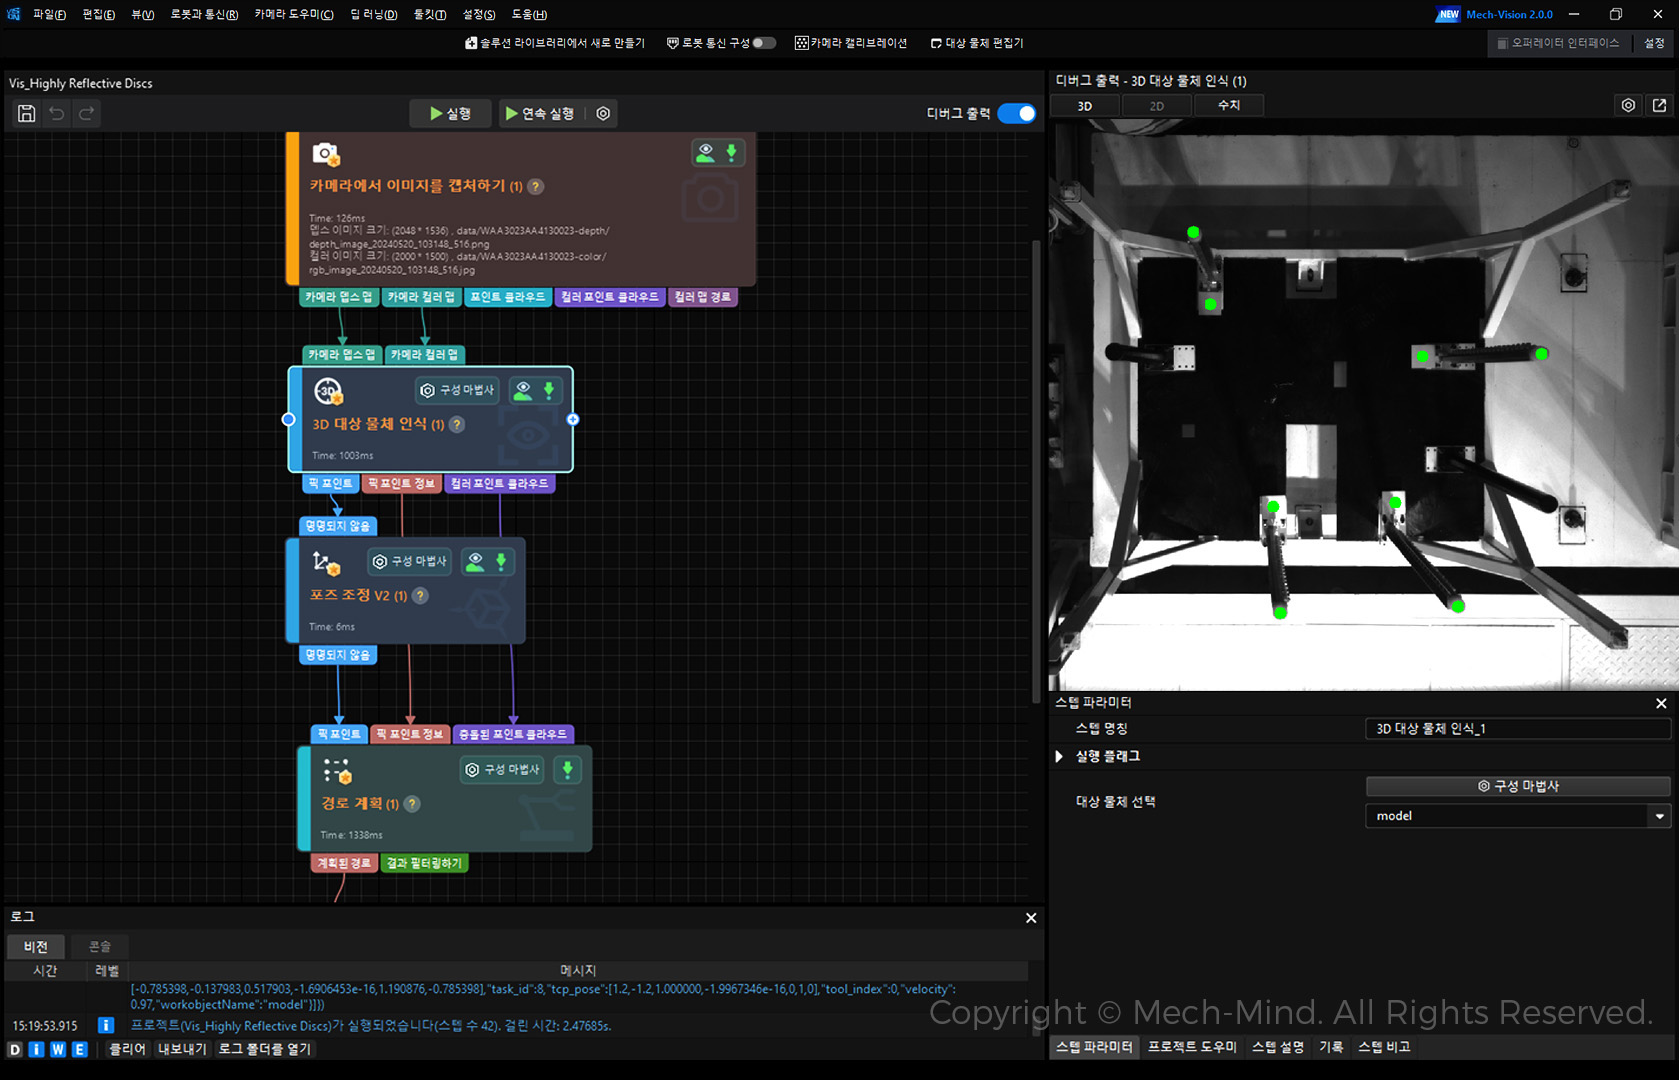The image size is (1679, 1080).
Task: Click green download arrow on 경로 계획 step
Action: click(567, 769)
